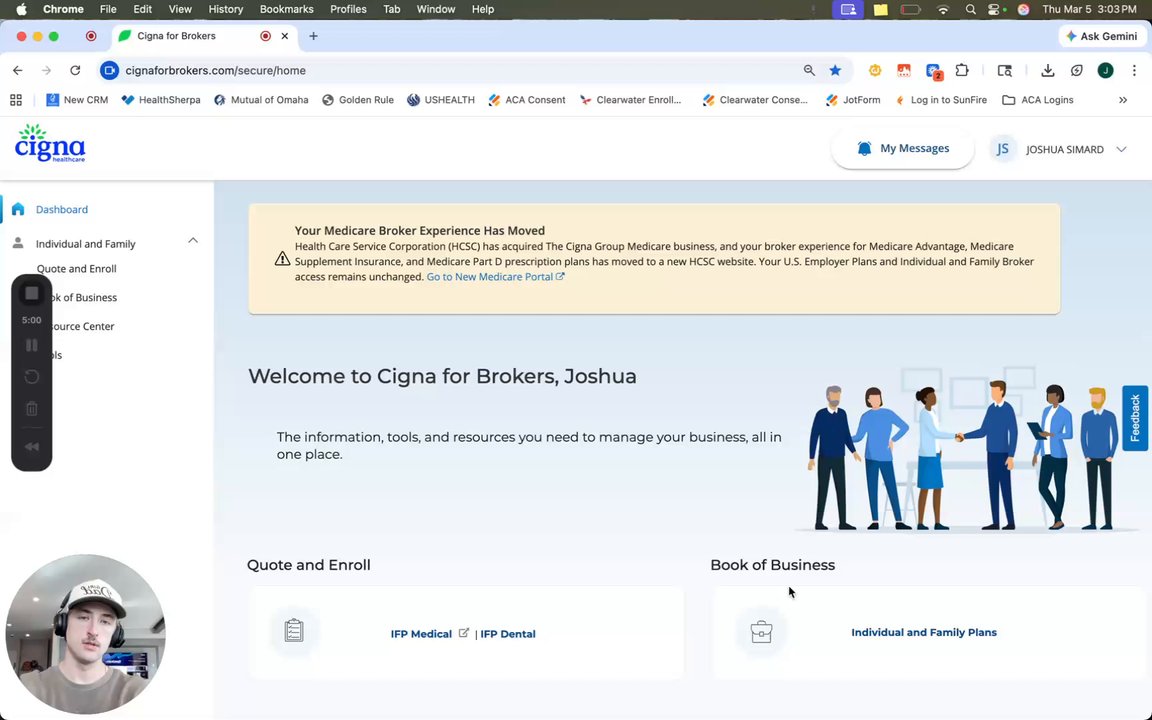
Task: Open Log in to SunFire bookmark
Action: 941,100
